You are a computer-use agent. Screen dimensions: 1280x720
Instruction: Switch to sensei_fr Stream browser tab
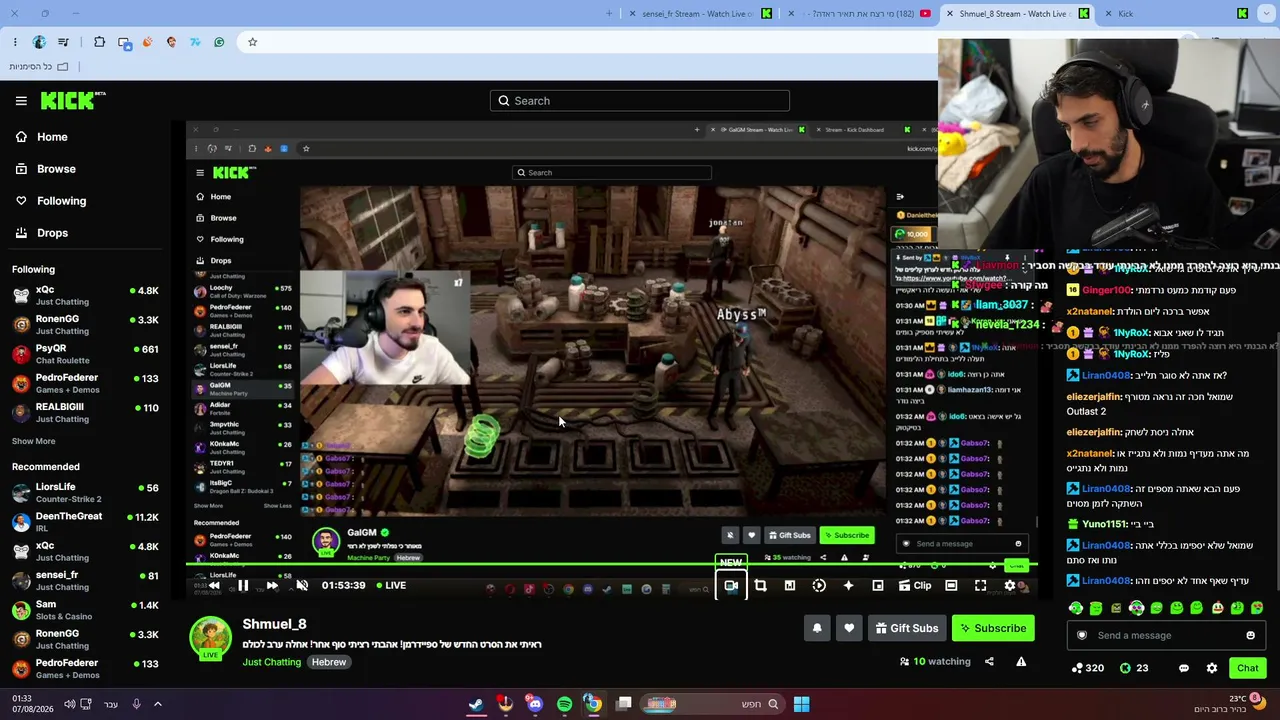(700, 14)
